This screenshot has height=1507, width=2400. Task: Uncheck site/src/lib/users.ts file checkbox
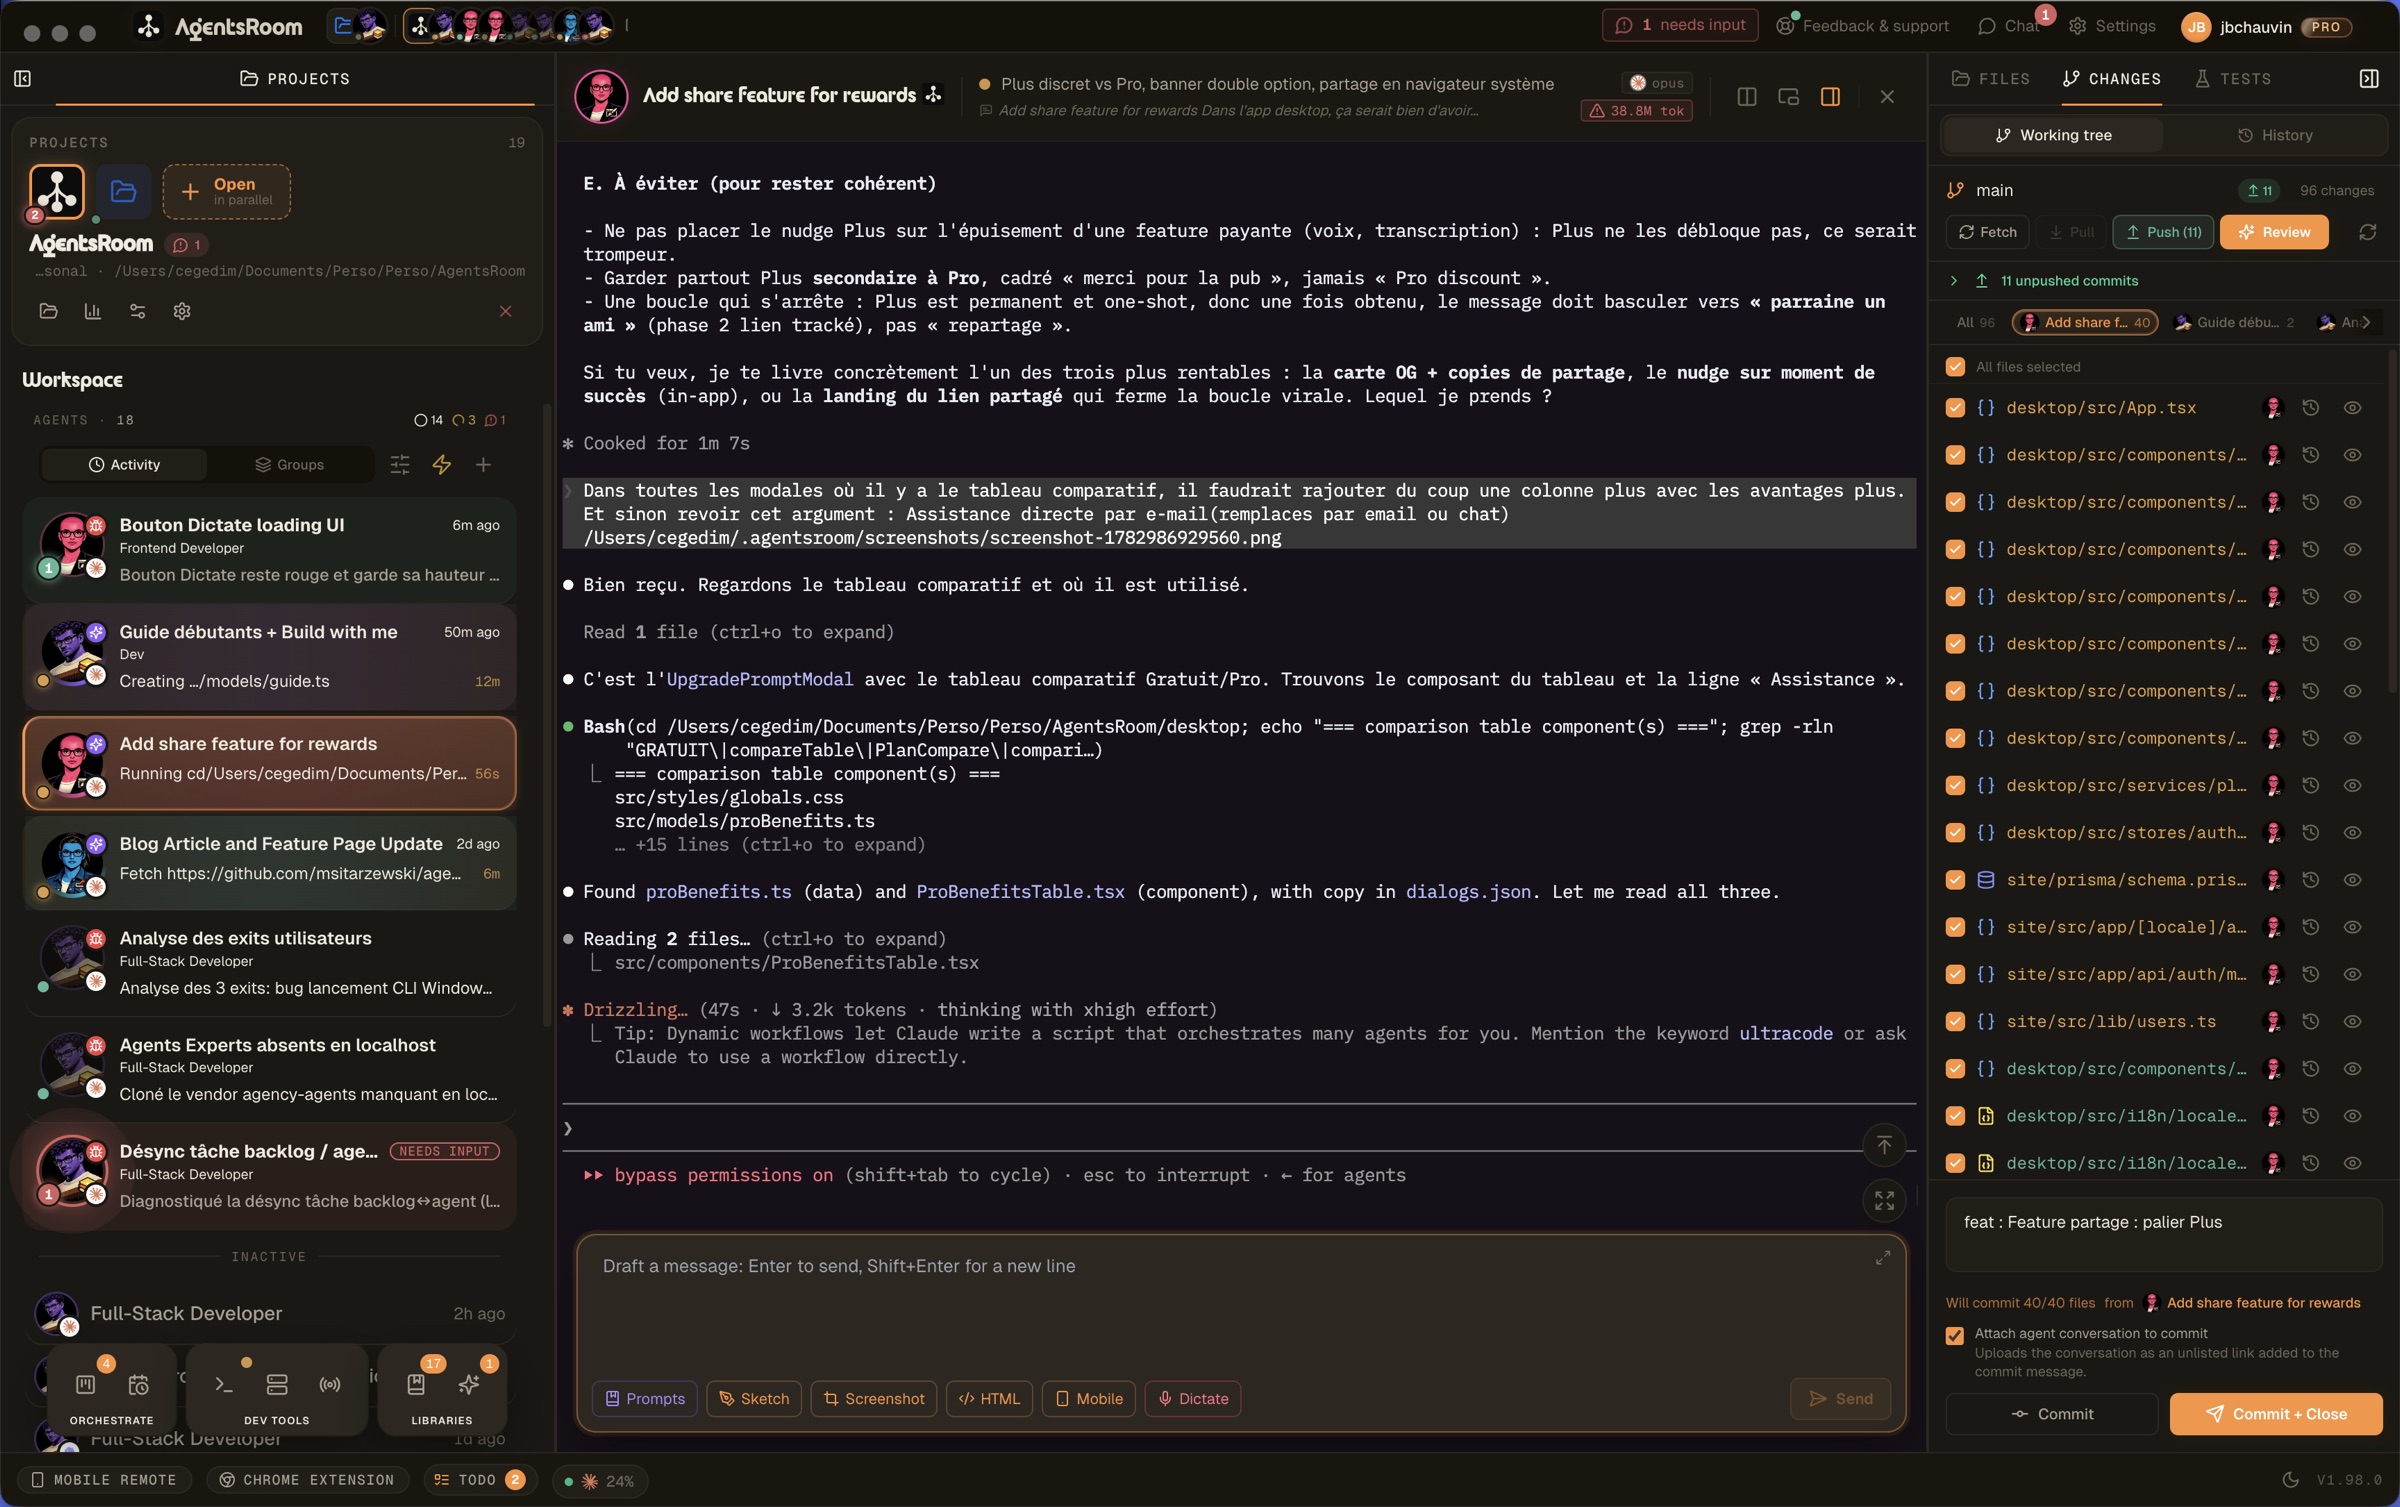point(1955,1022)
